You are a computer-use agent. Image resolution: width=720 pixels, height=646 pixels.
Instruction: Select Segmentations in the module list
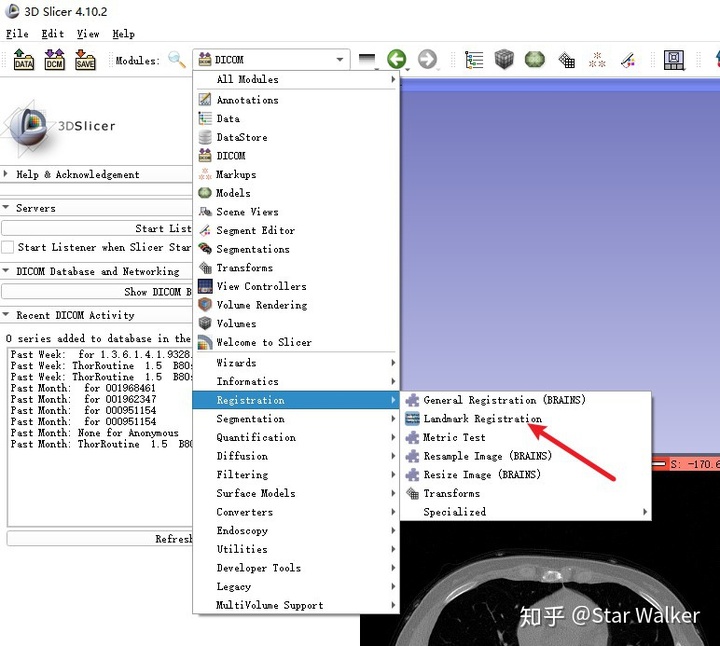296,249
